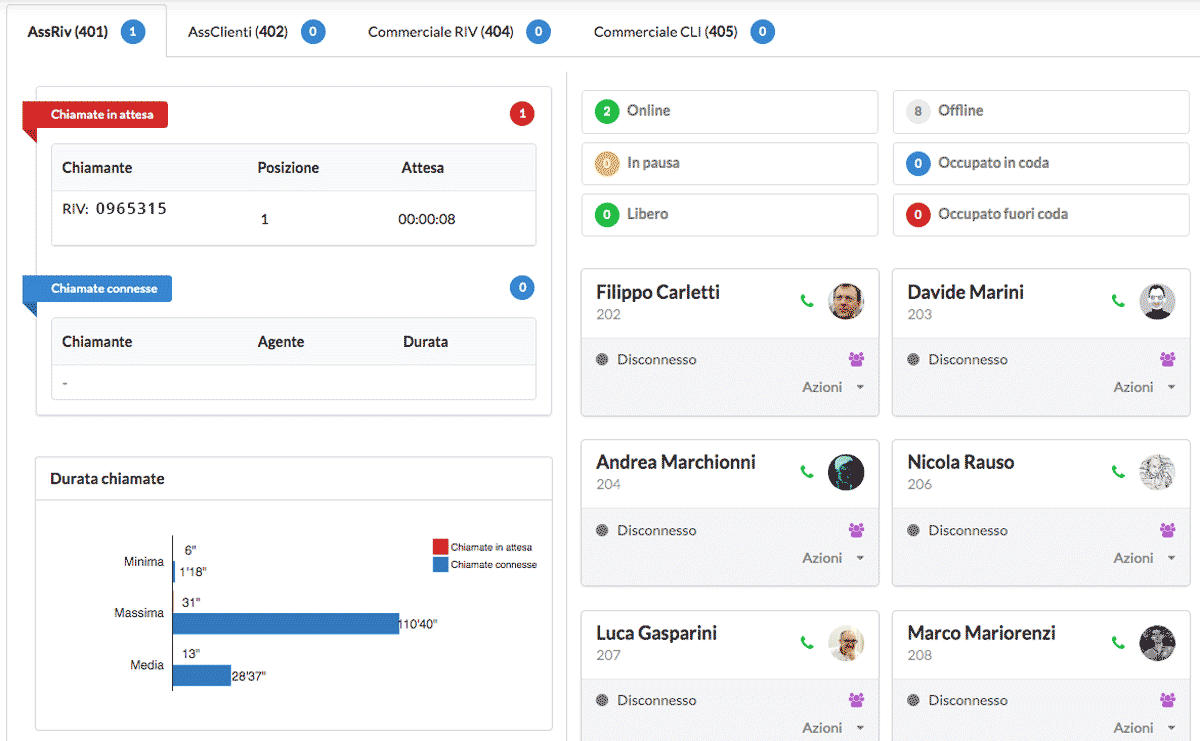The width and height of the screenshot is (1200, 741).
Task: Switch to the AssClienti (402) tab
Action: pos(256,32)
